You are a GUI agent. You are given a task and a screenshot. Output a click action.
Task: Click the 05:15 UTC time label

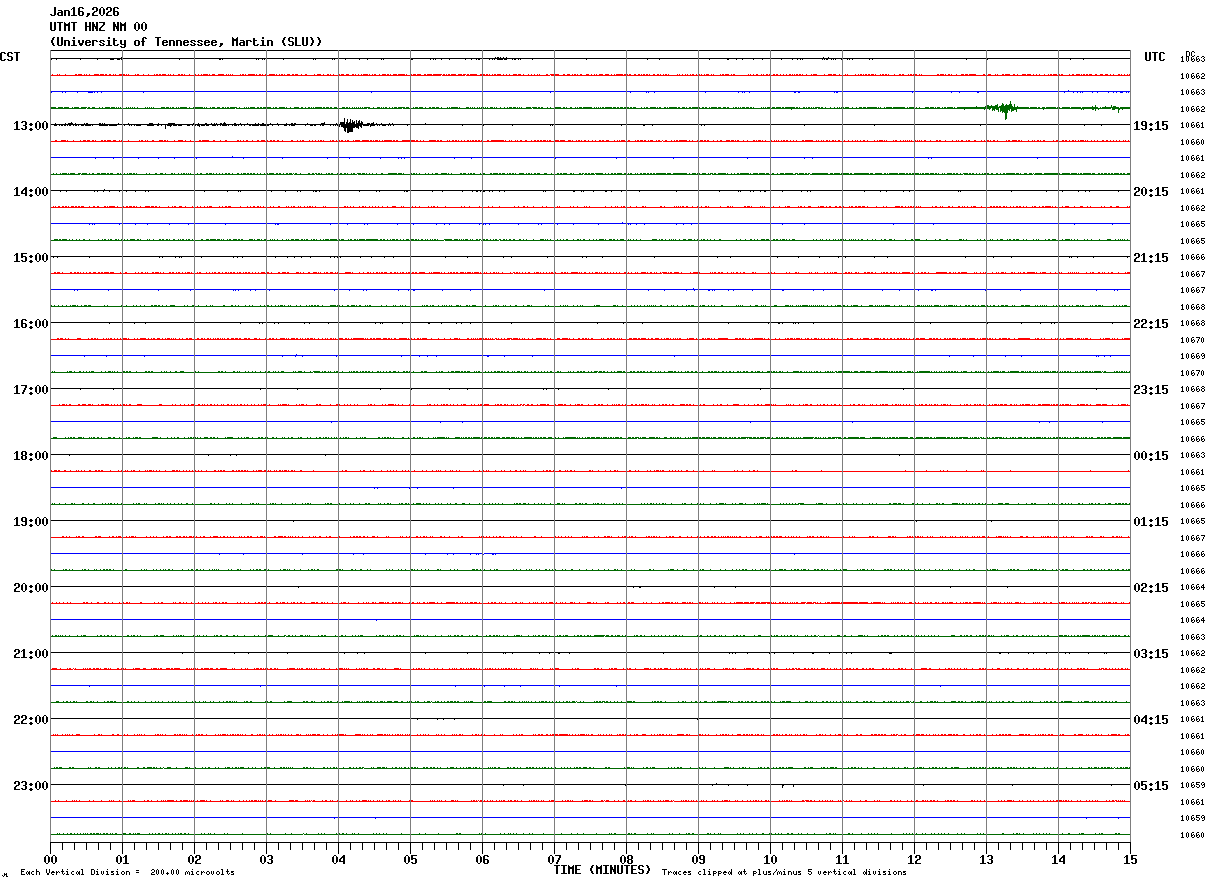[x=1151, y=786]
